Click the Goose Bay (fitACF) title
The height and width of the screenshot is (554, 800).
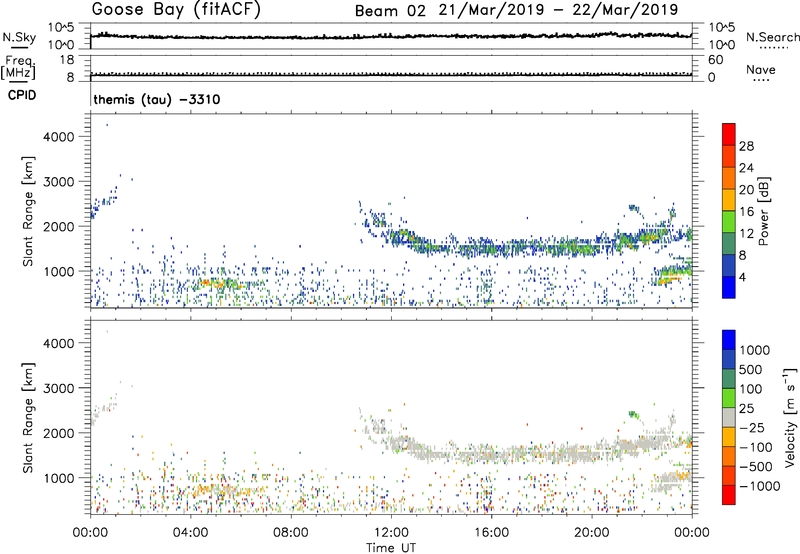(176, 10)
